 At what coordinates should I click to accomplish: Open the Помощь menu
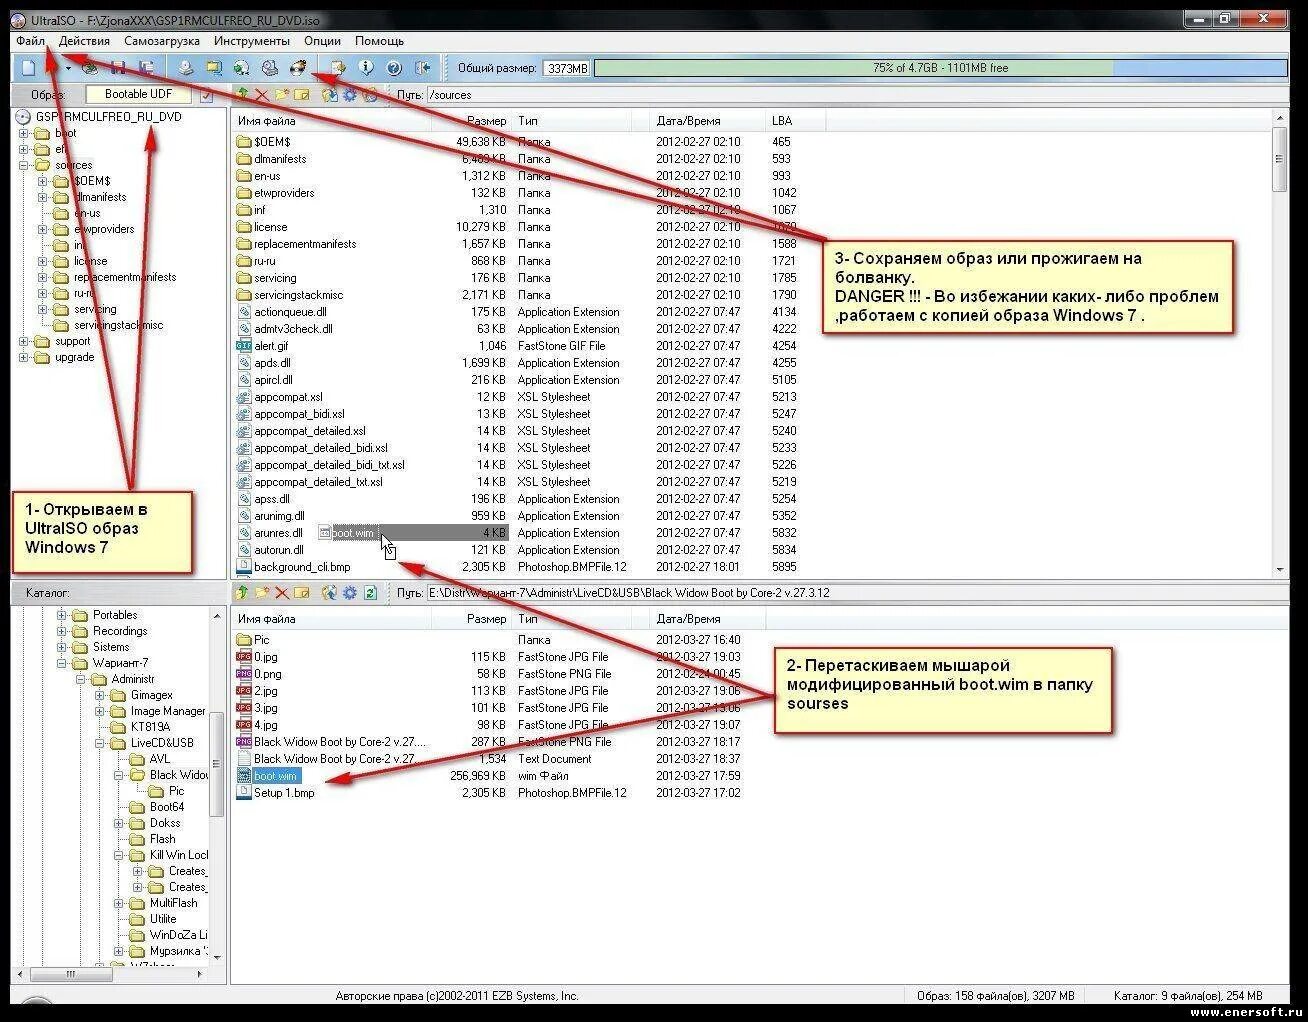pyautogui.click(x=380, y=41)
